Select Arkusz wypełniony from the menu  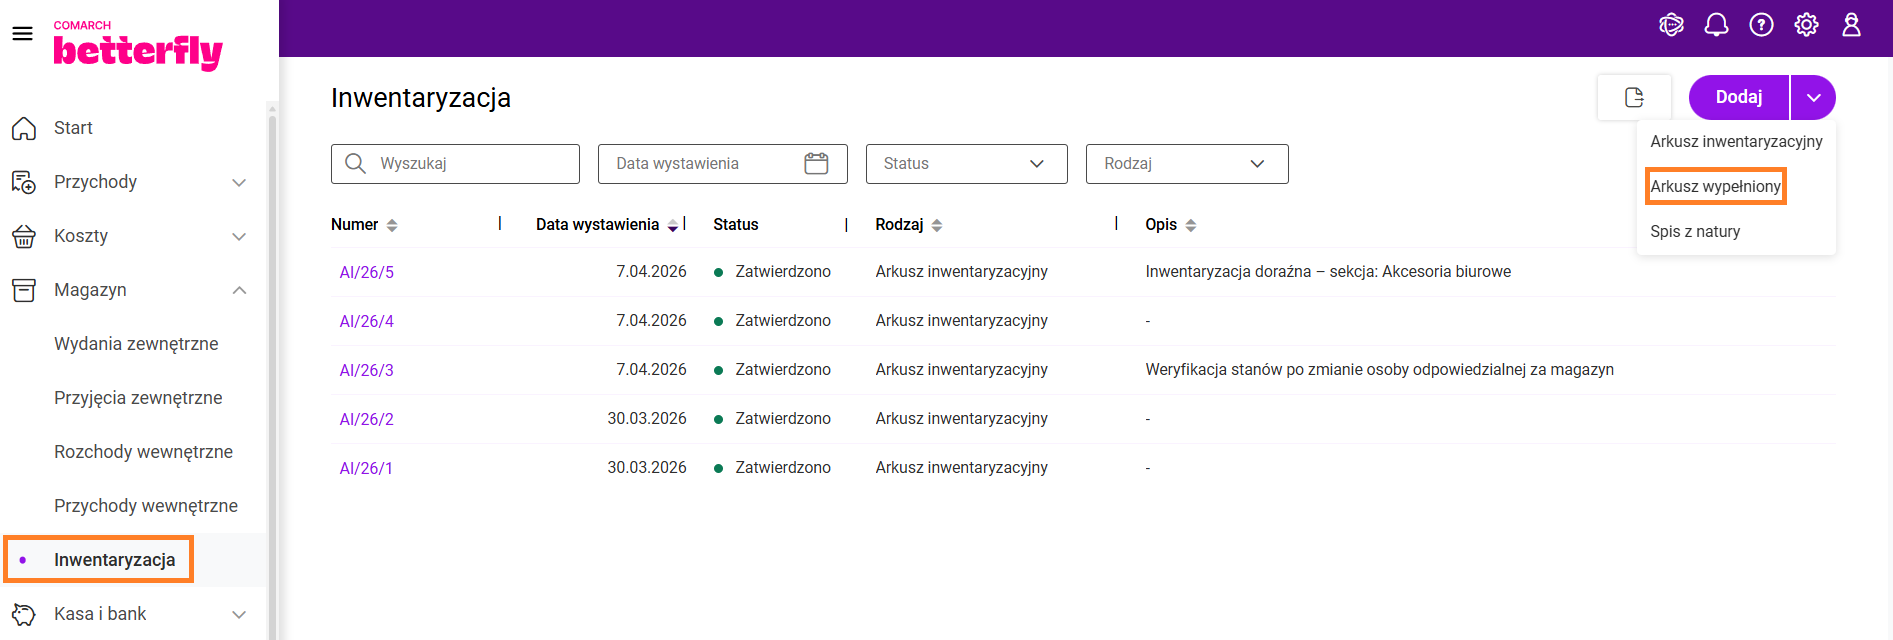point(1715,187)
